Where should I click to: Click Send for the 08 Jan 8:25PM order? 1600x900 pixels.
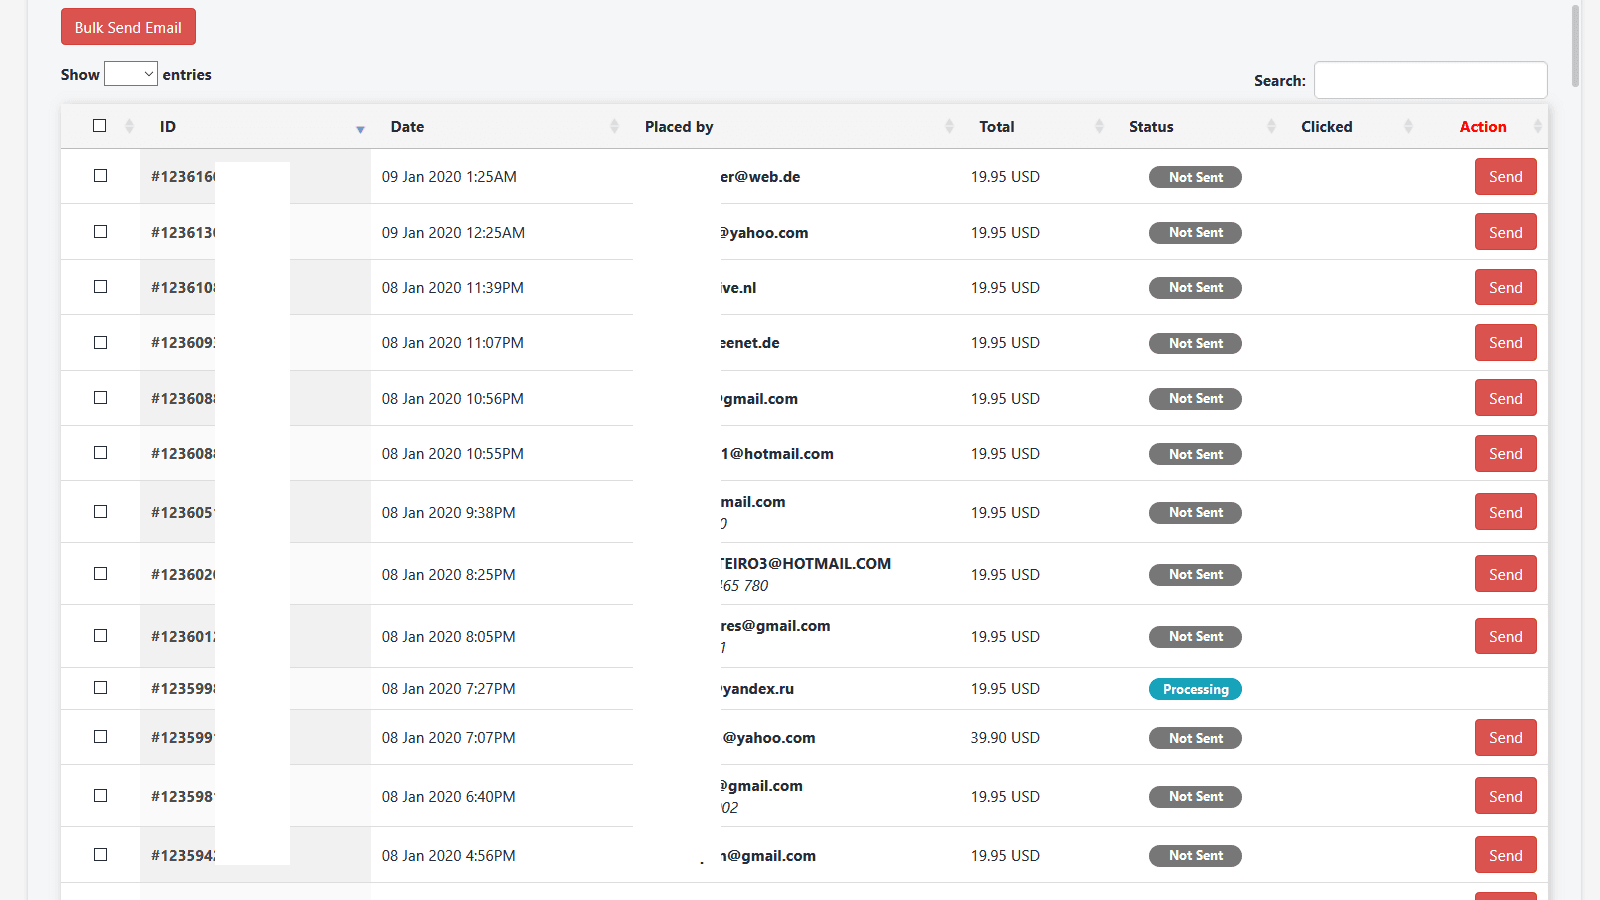[x=1505, y=573]
